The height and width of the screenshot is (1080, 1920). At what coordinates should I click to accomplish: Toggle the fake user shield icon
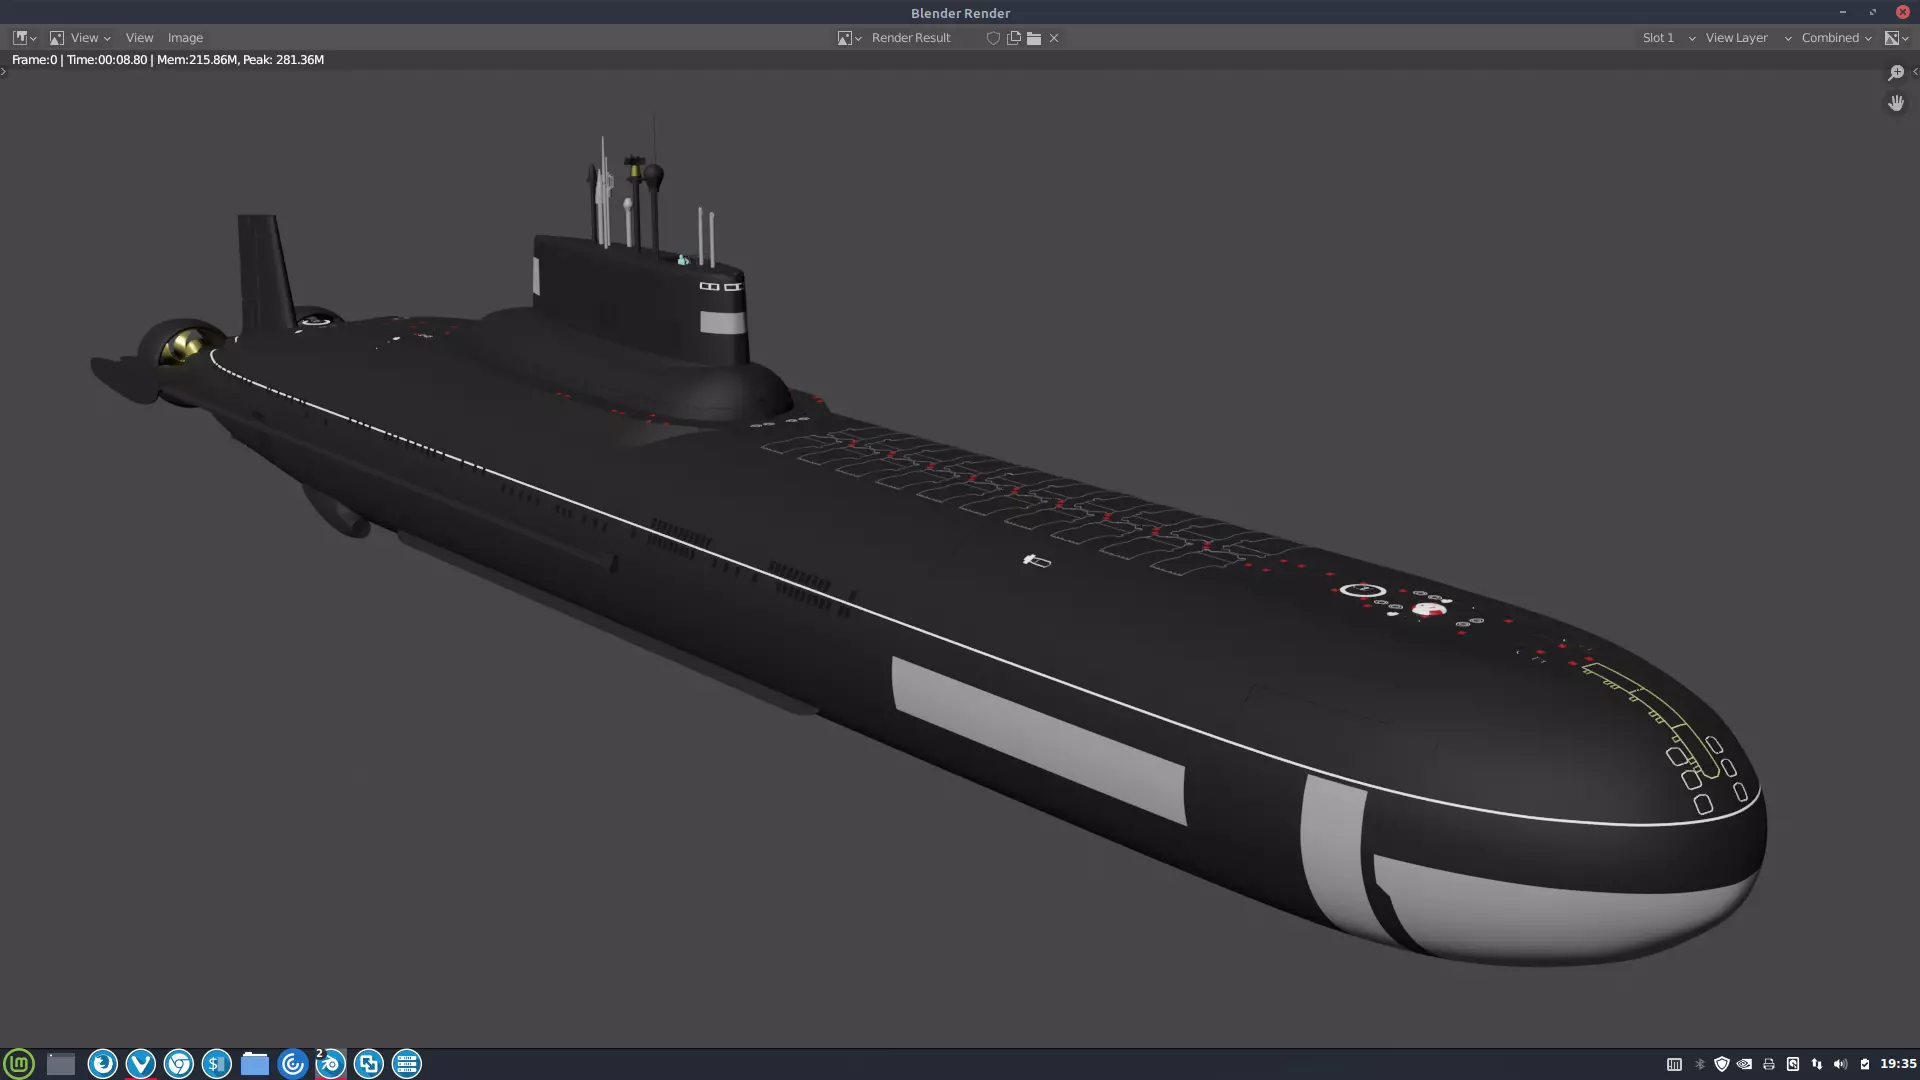(x=993, y=38)
